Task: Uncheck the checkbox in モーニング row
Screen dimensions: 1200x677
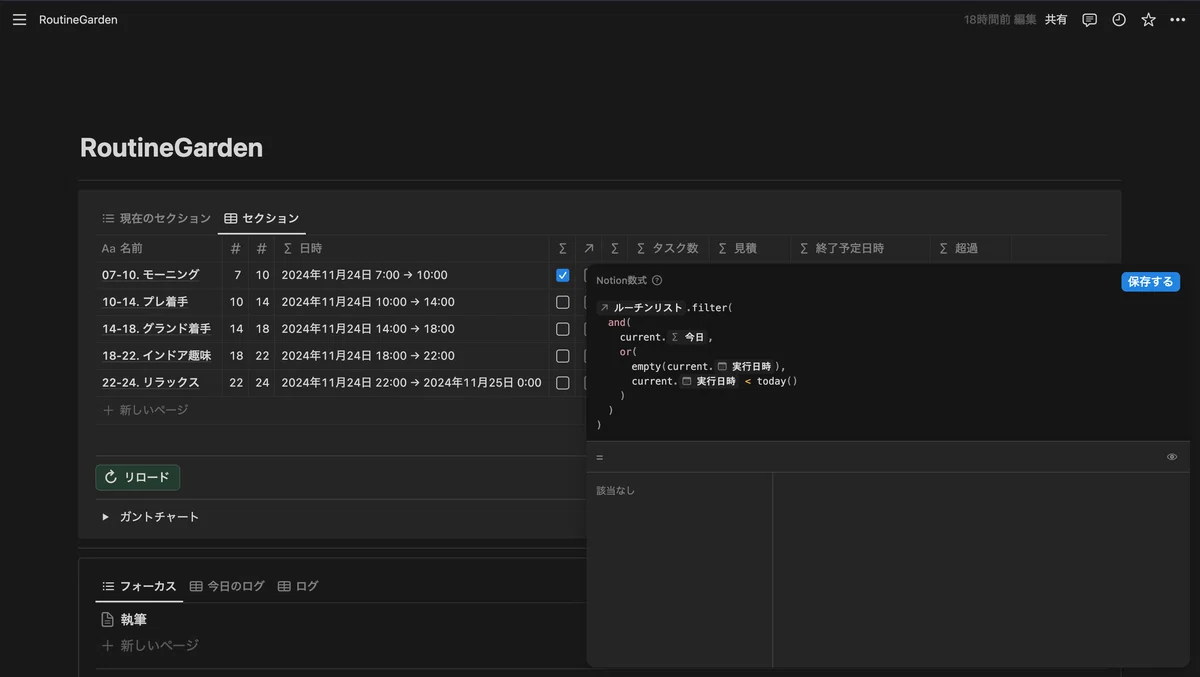Action: (563, 275)
